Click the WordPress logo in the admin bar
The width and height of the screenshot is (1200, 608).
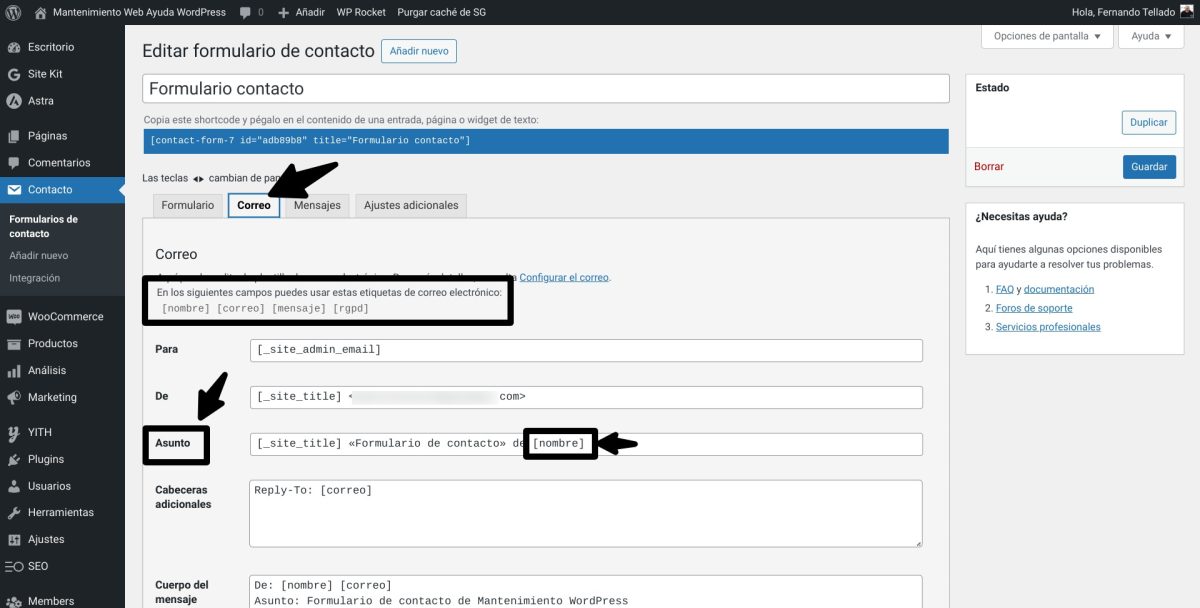tap(13, 12)
